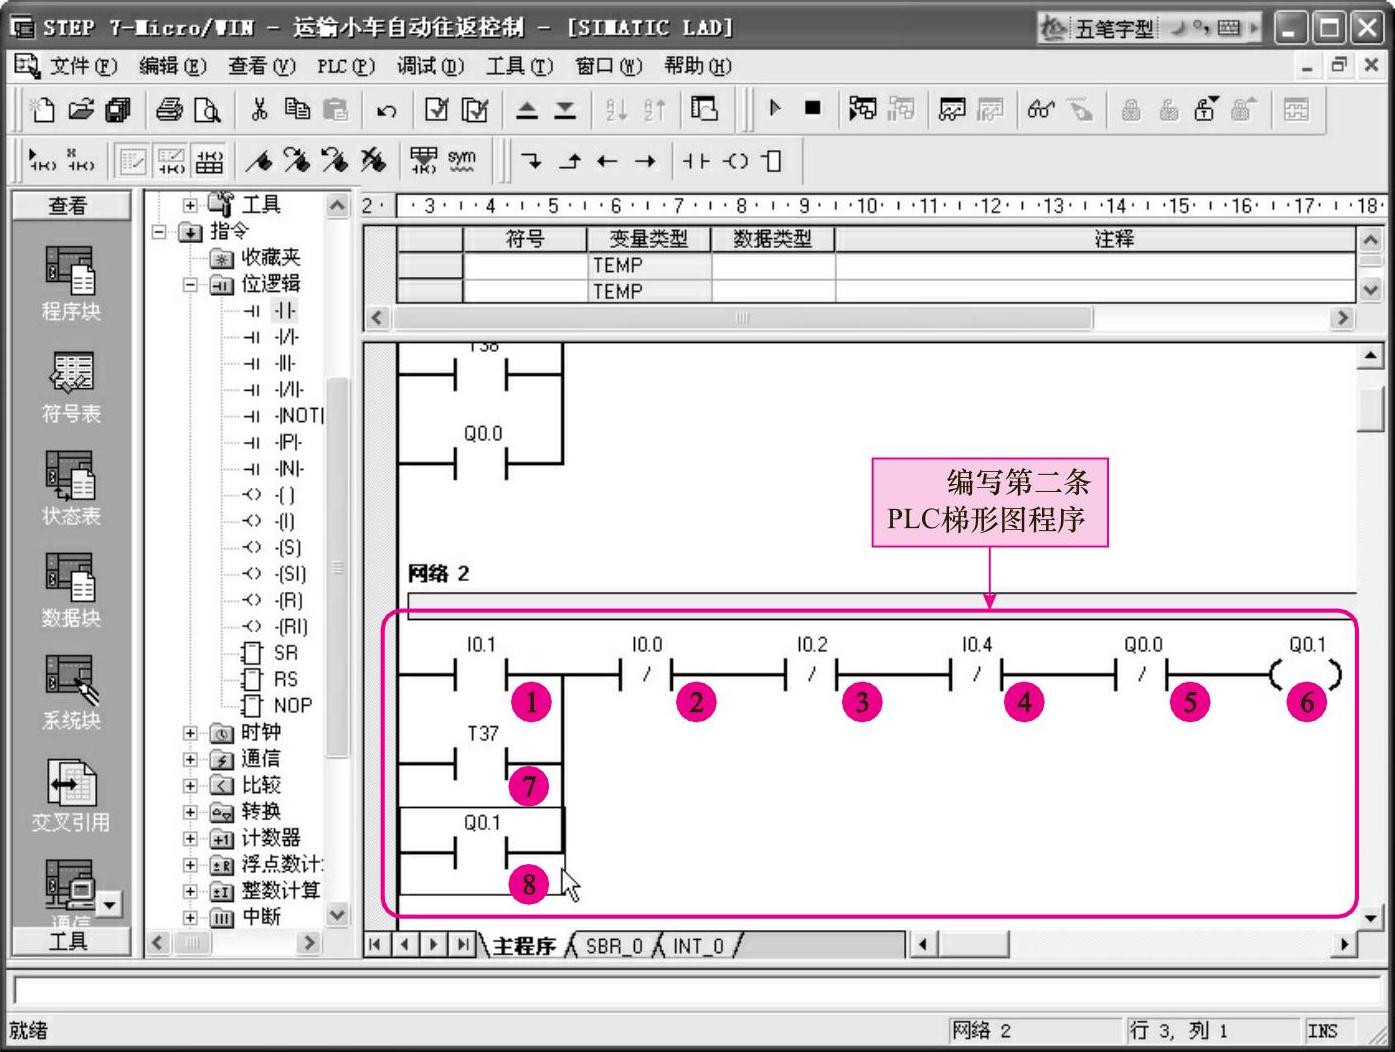This screenshot has width=1395, height=1052.
Task: Click the Previous Bookmark icon
Action: coord(335,160)
